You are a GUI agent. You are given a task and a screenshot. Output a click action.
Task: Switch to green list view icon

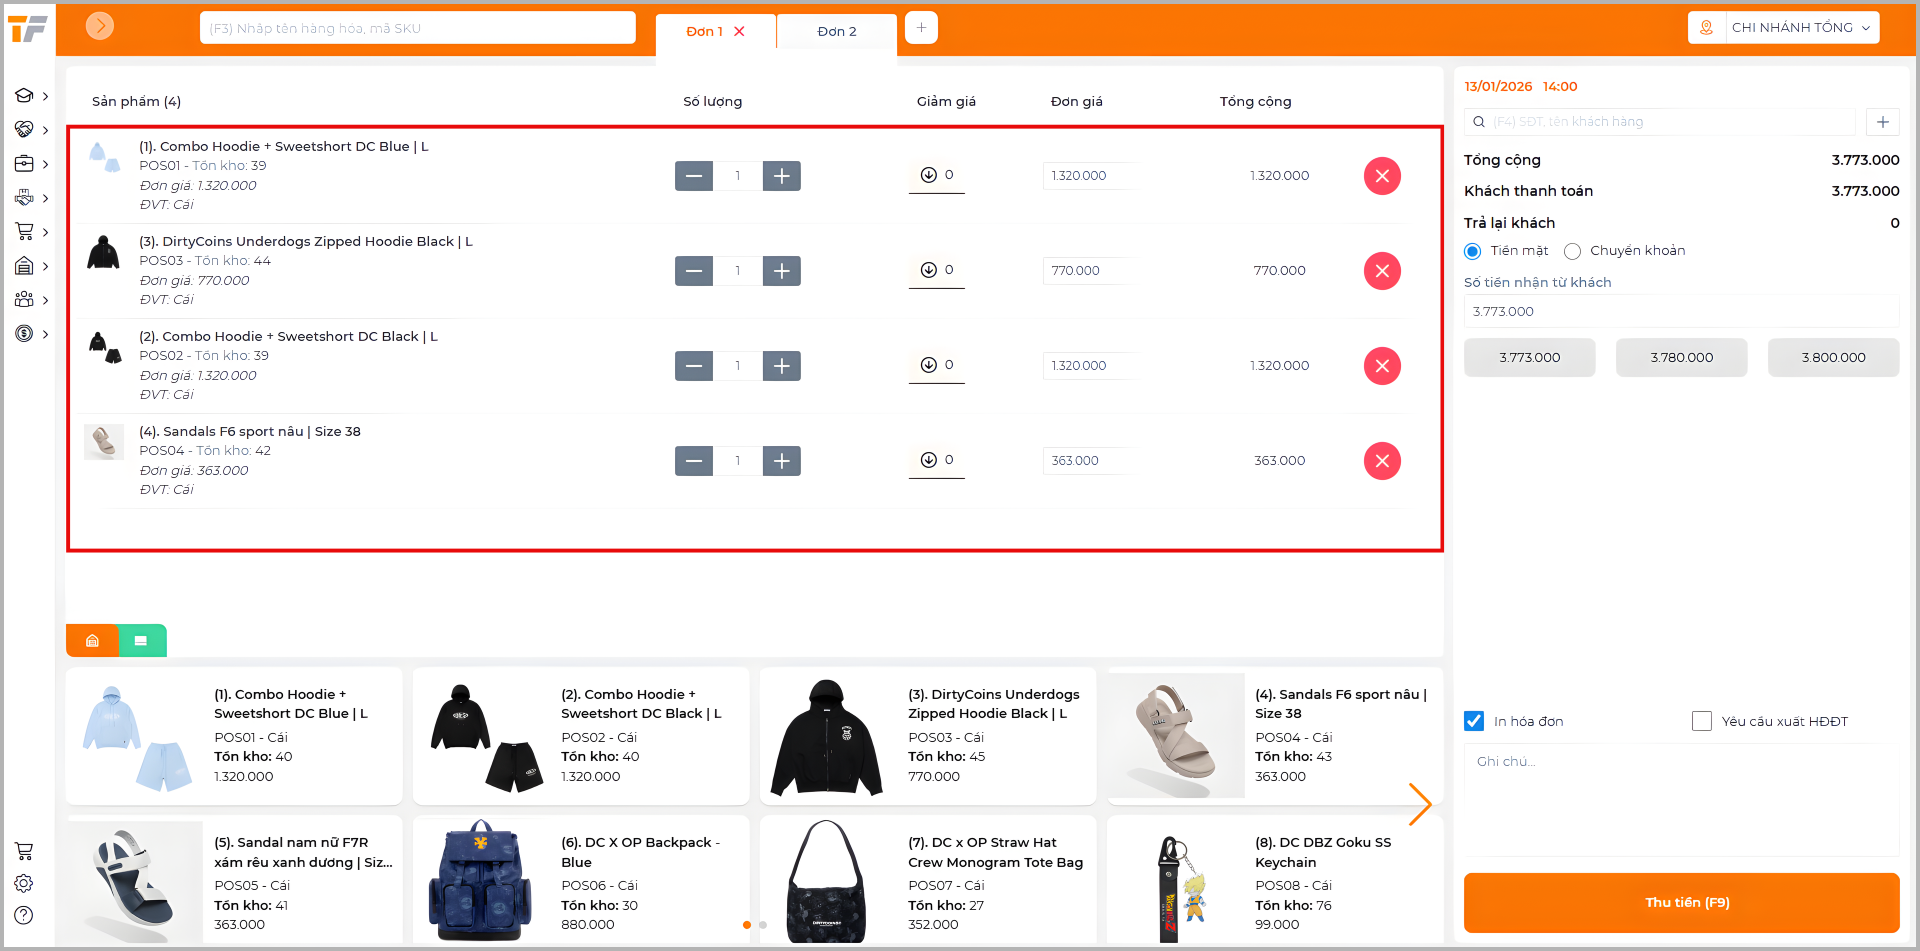(x=141, y=641)
